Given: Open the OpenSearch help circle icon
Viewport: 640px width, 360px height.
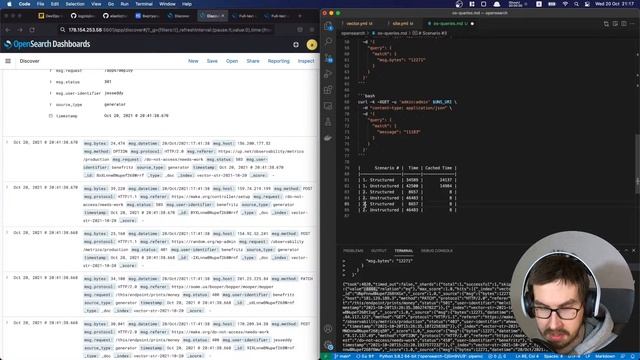Looking at the screenshot, I should (296, 44).
